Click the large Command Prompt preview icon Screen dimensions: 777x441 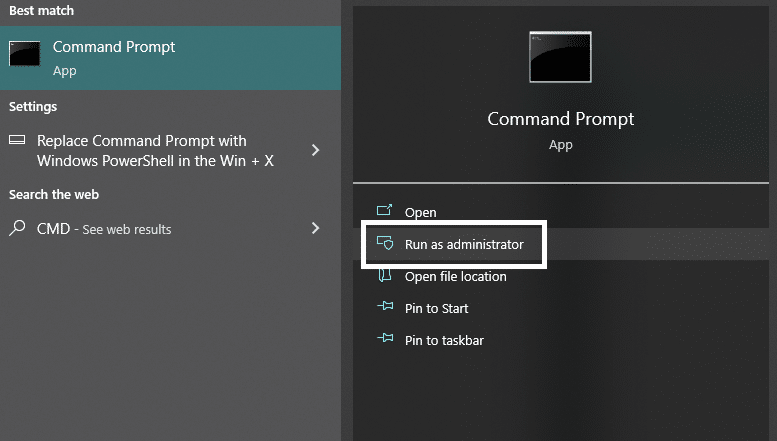pos(560,57)
